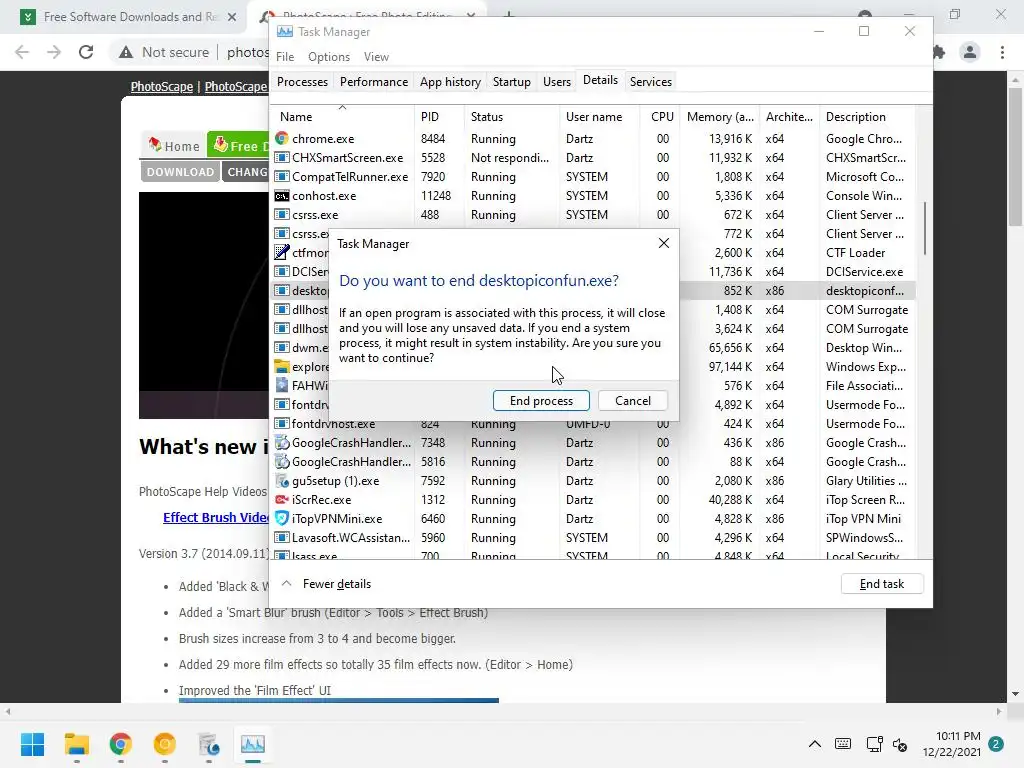Sort by the Description column header

867,117
